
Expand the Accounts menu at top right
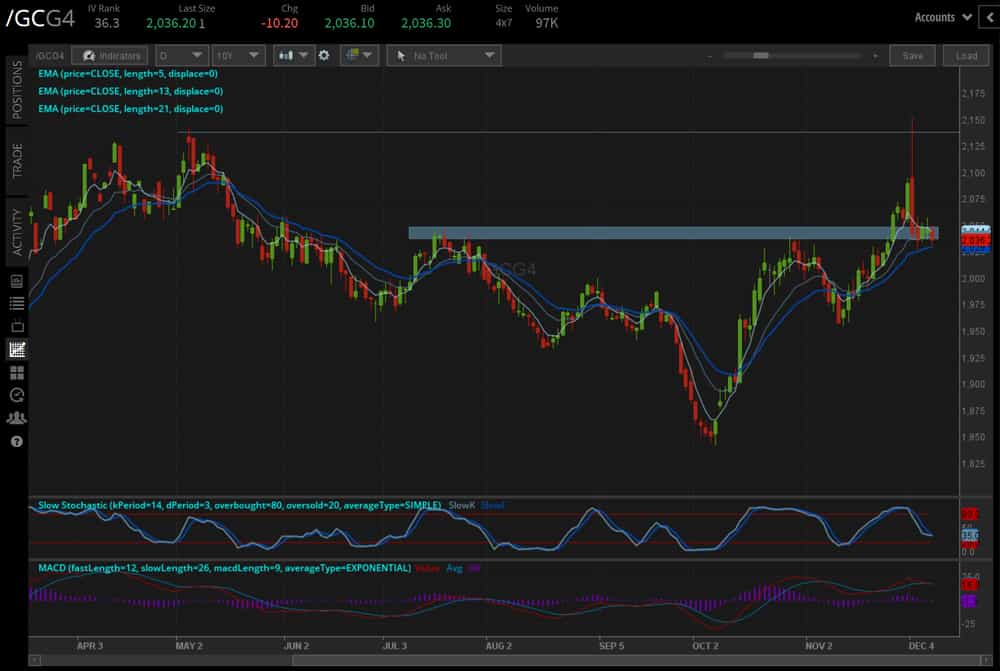tap(942, 17)
